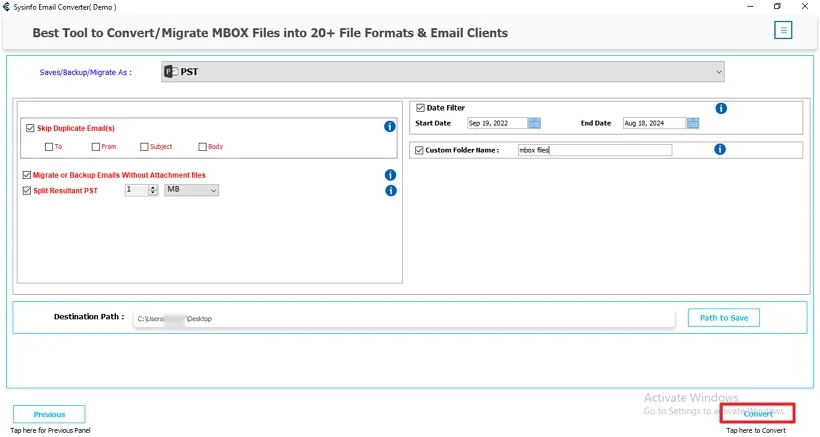This screenshot has height=437, width=820.
Task: Open the Start Date calendar picker icon
Action: tap(534, 123)
